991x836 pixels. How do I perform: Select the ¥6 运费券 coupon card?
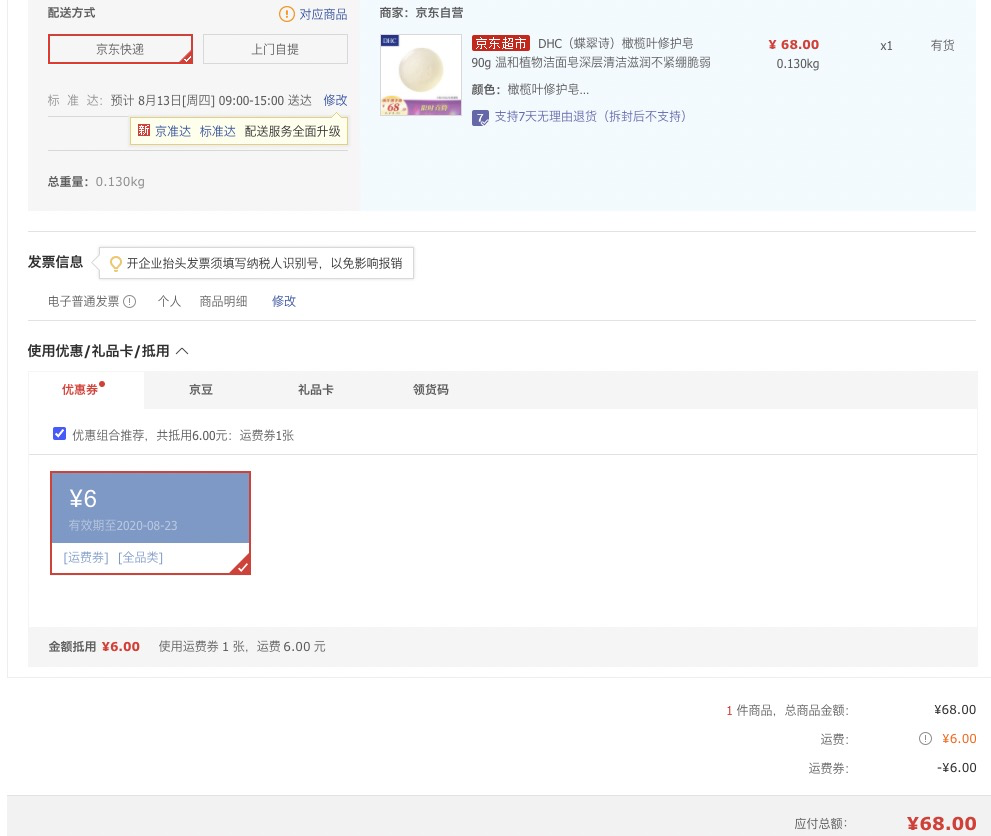click(150, 523)
